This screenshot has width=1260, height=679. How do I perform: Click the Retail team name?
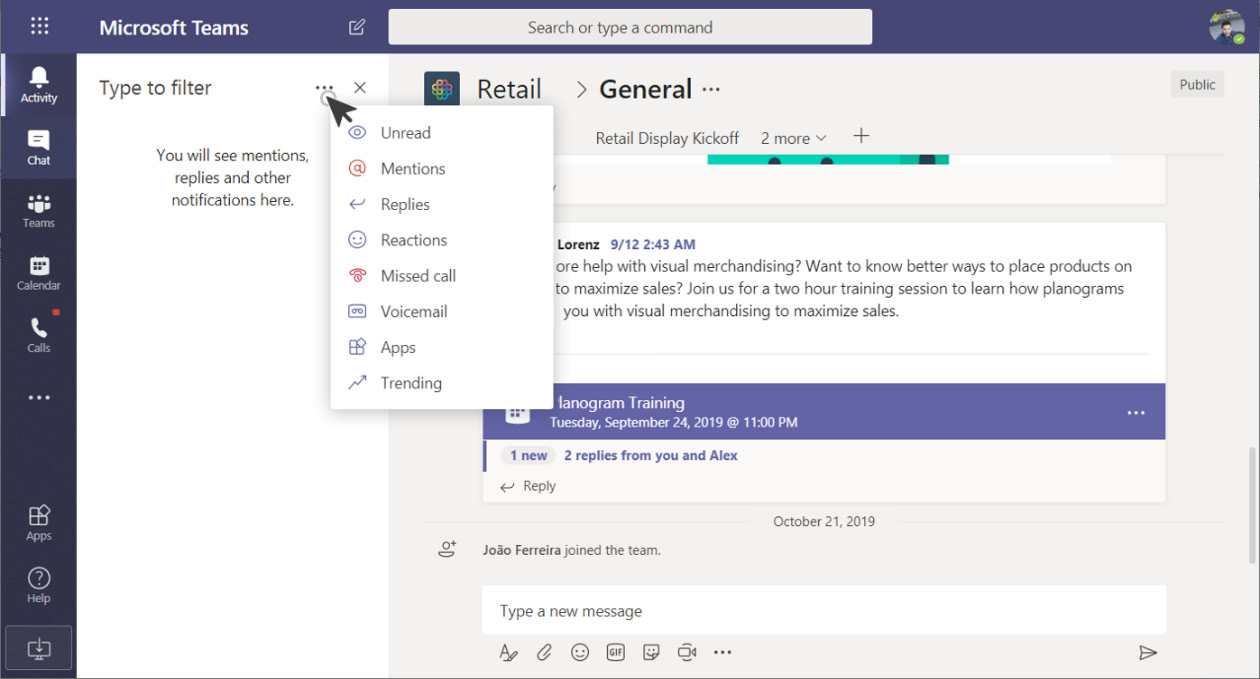coord(509,89)
